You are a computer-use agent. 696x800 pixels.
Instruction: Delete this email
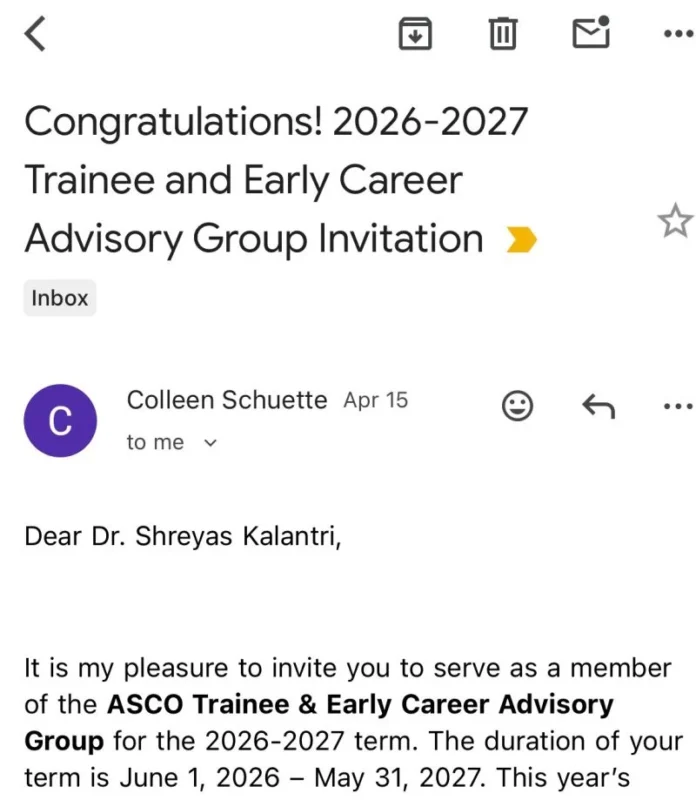(x=503, y=33)
